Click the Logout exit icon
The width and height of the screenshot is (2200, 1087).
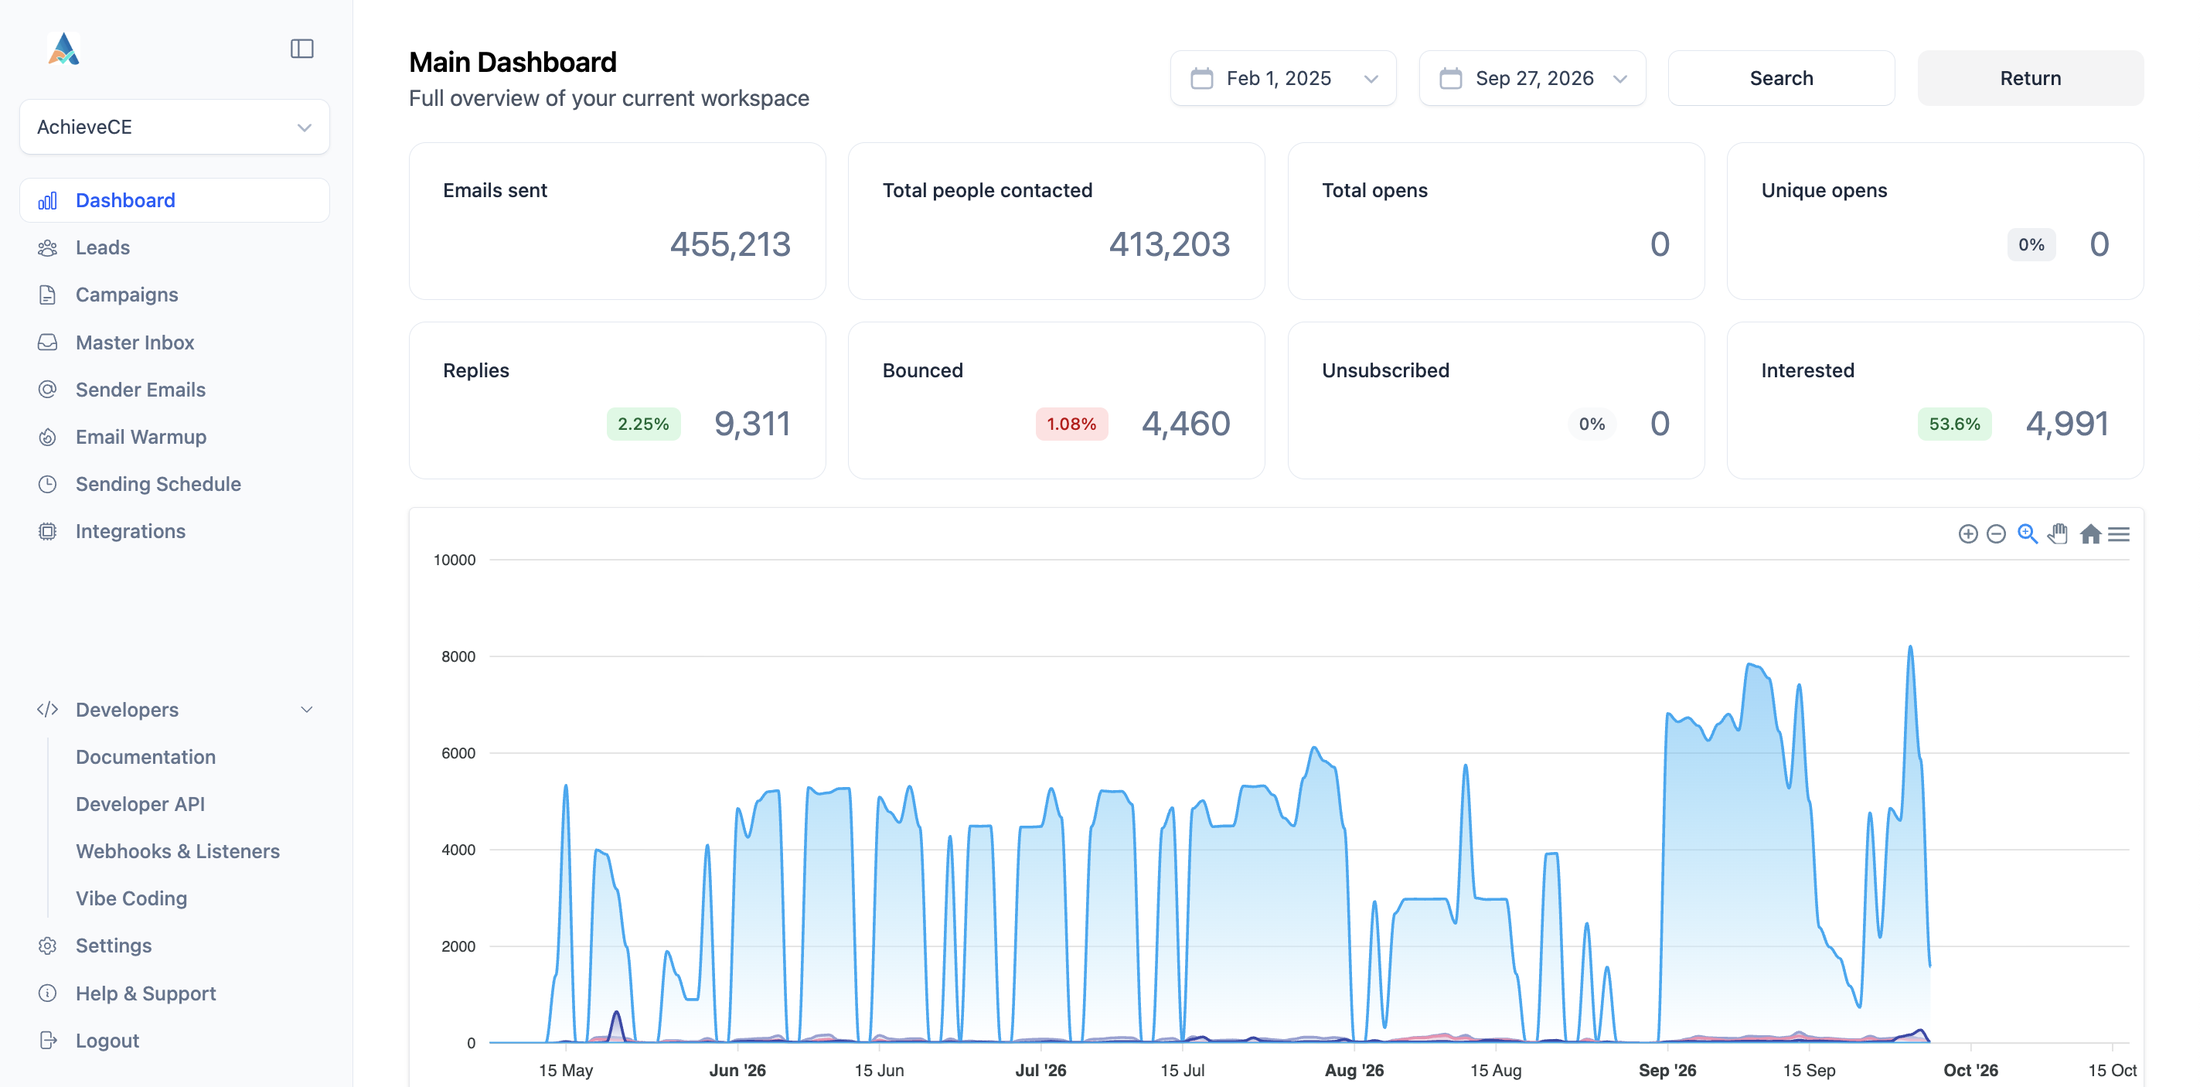pyautogui.click(x=47, y=1040)
